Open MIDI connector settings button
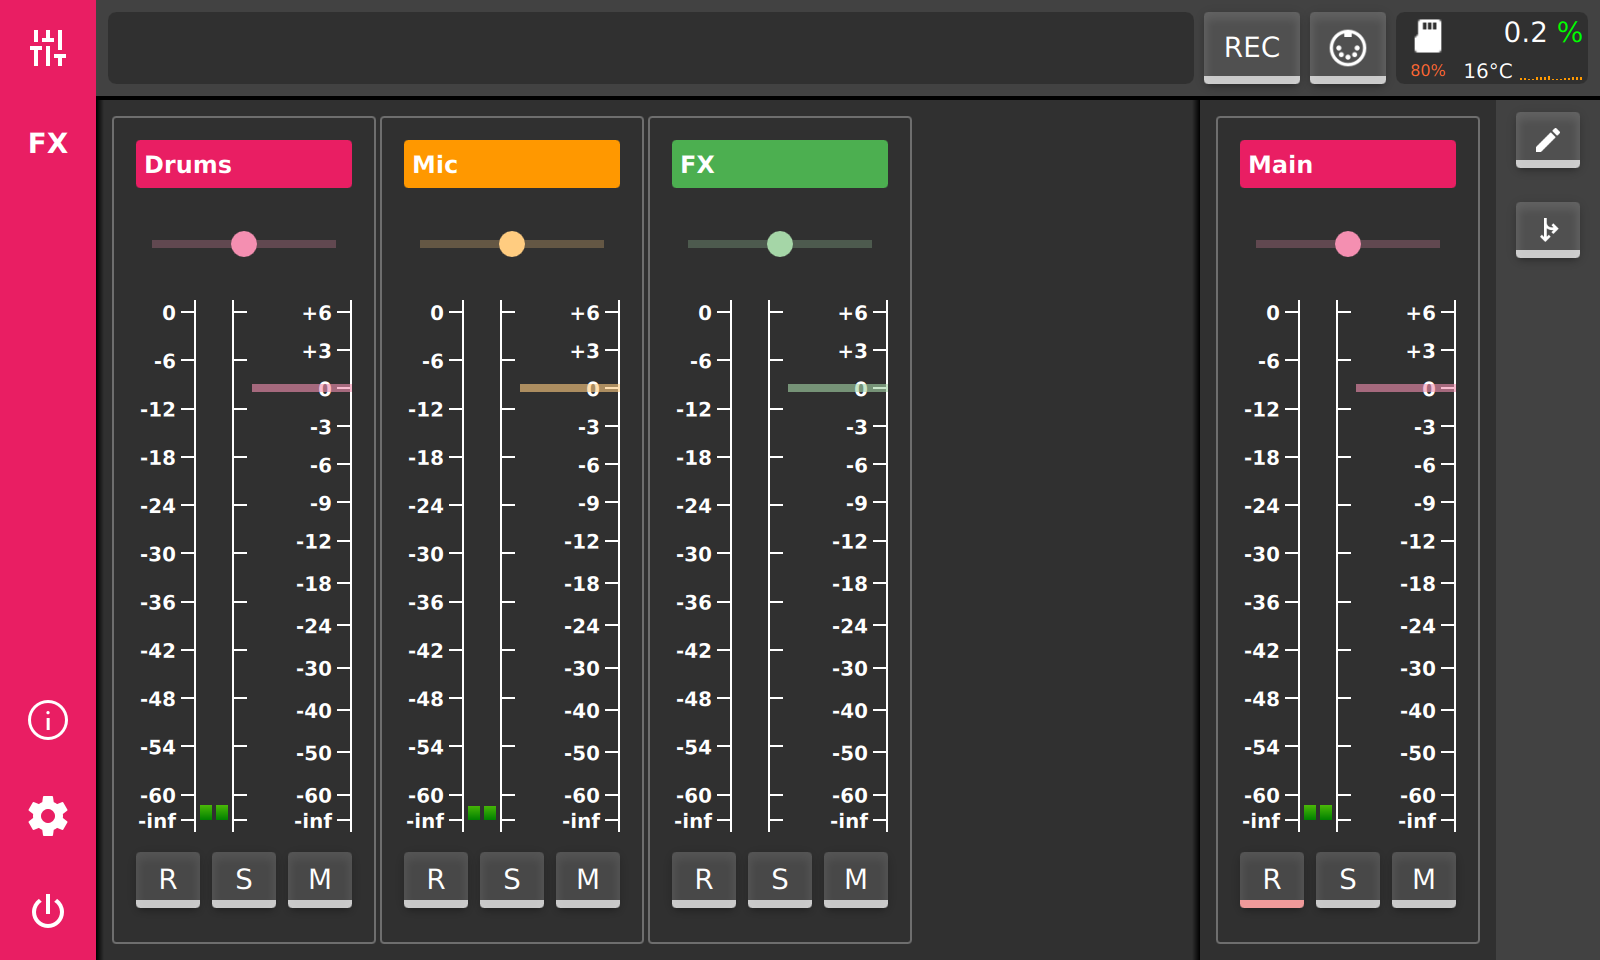This screenshot has width=1600, height=960. coord(1348,47)
